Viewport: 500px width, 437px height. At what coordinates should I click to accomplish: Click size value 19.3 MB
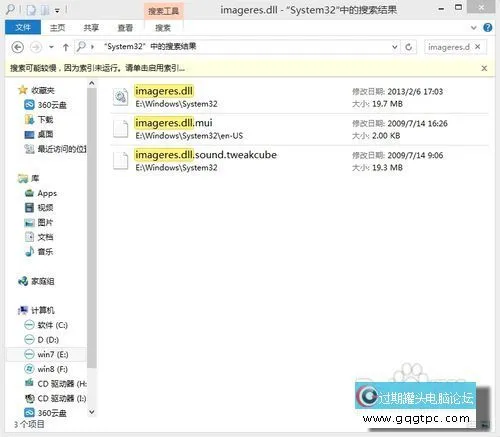tap(387, 168)
